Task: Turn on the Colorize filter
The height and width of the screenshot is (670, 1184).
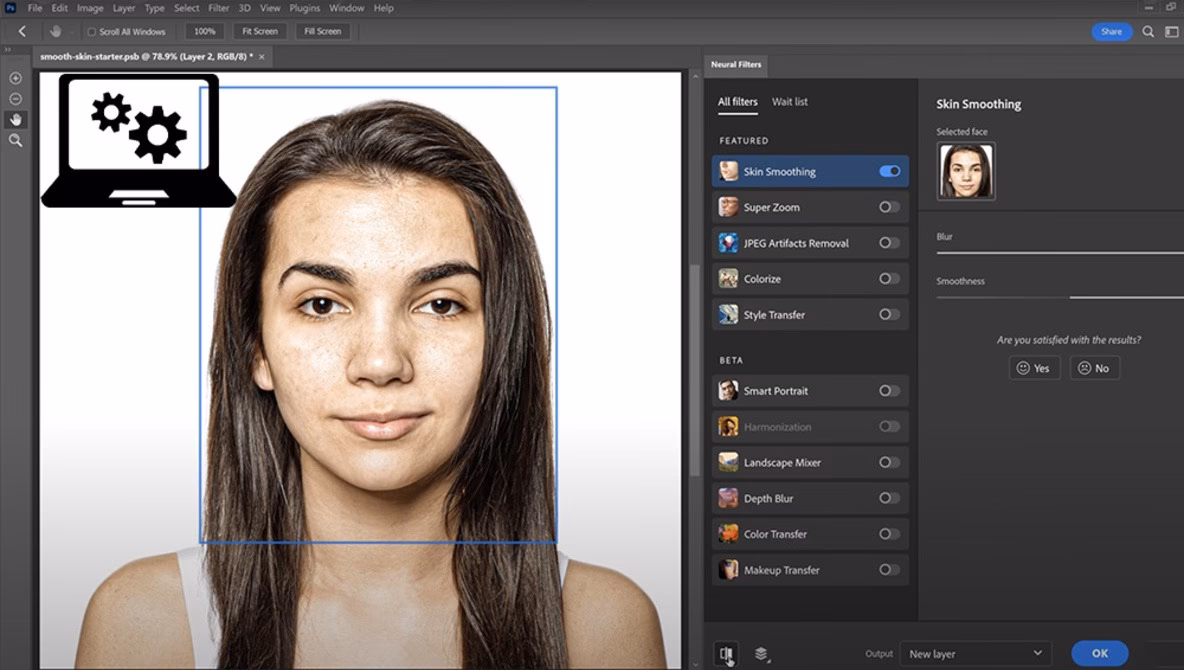Action: coord(888,278)
